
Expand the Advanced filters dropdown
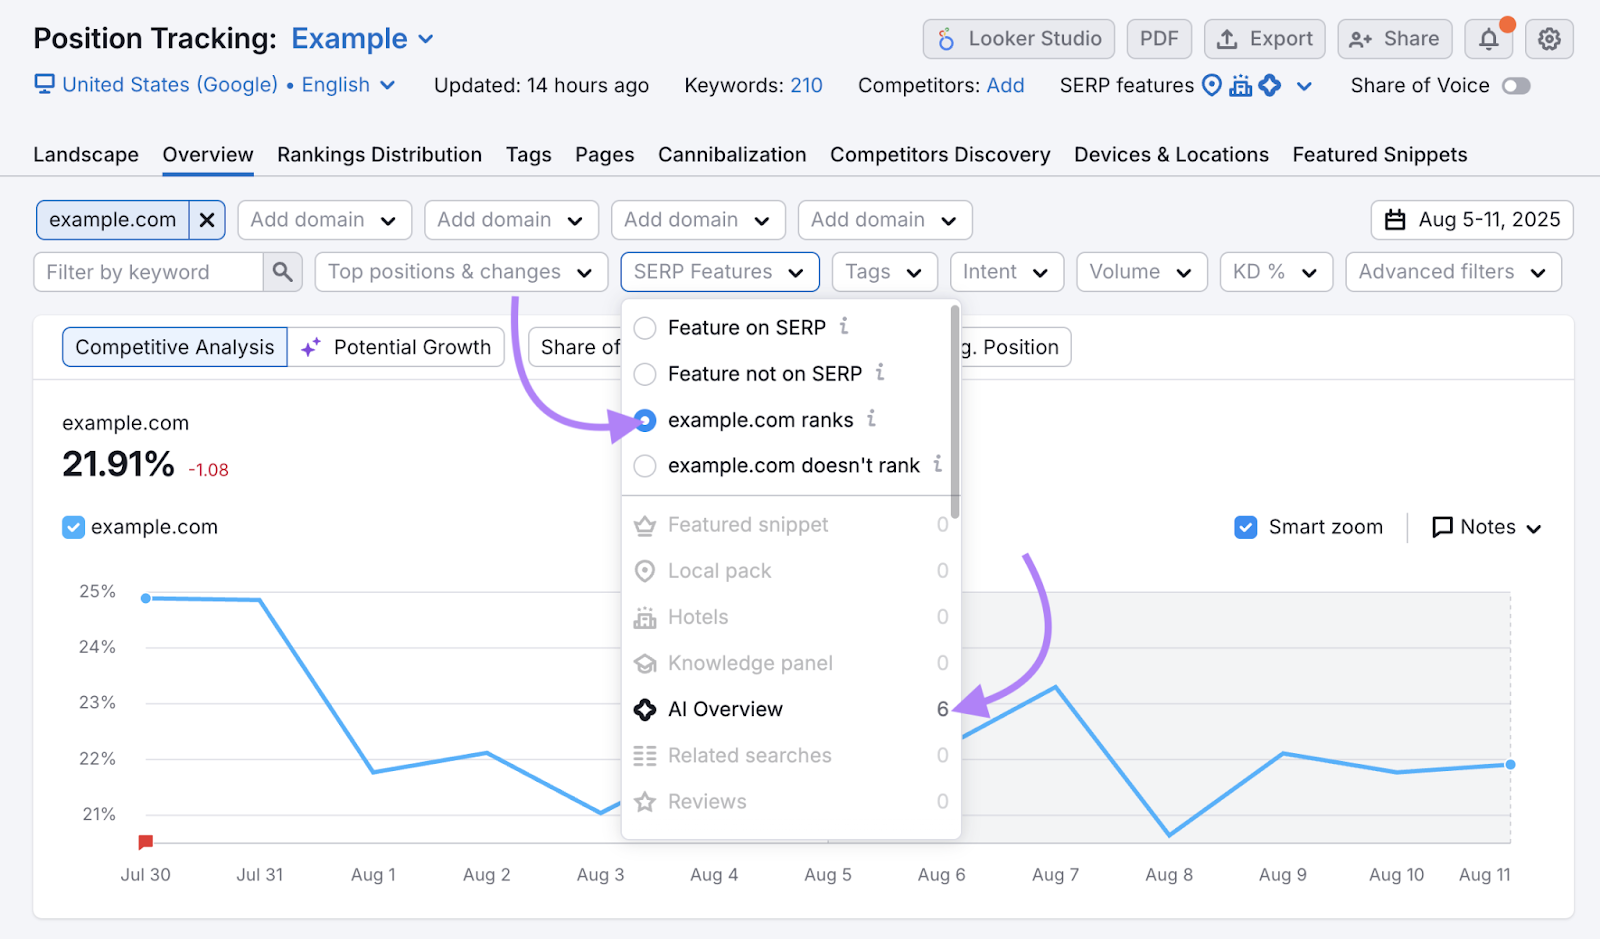[1452, 272]
